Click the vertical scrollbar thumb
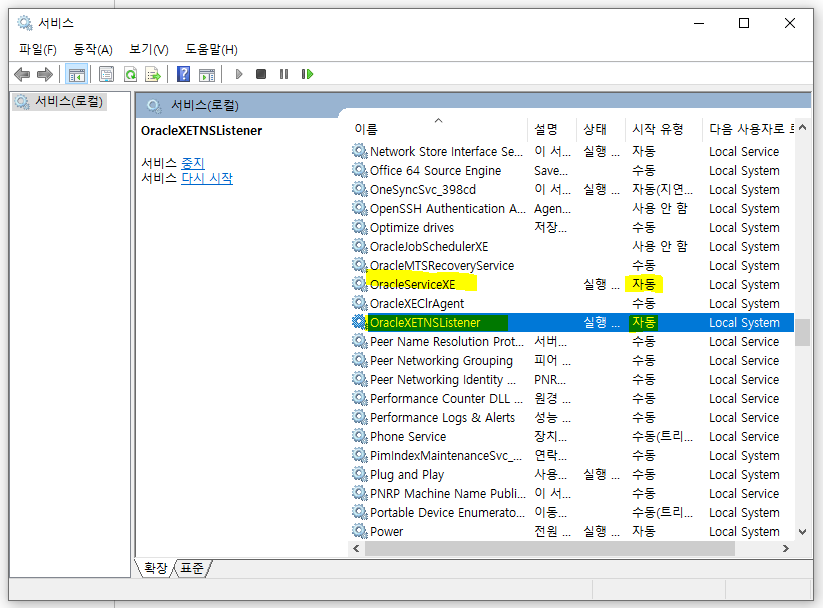This screenshot has height=608, width=823. coord(802,332)
